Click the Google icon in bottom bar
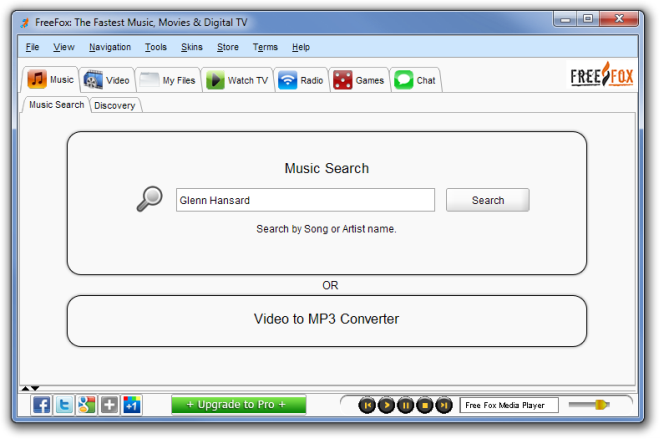The image size is (660, 439). pyautogui.click(x=86, y=405)
